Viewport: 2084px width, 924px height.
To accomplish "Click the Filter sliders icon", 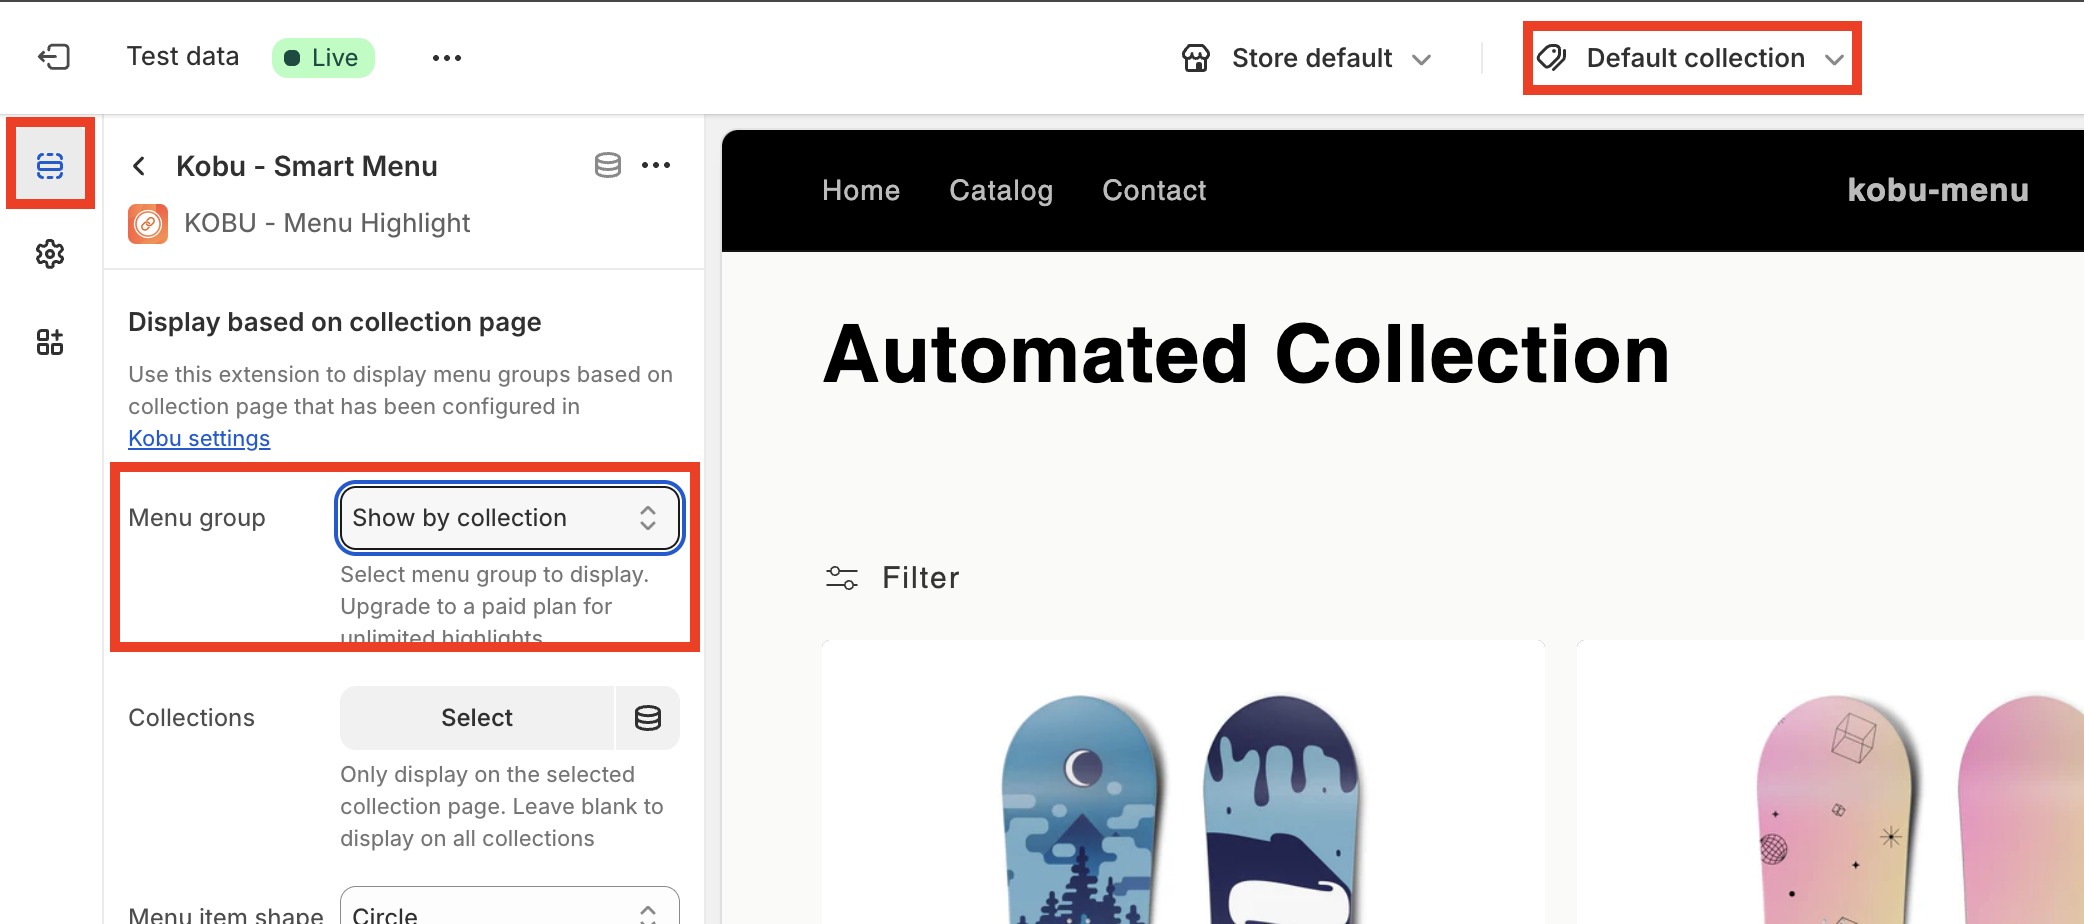I will [841, 578].
